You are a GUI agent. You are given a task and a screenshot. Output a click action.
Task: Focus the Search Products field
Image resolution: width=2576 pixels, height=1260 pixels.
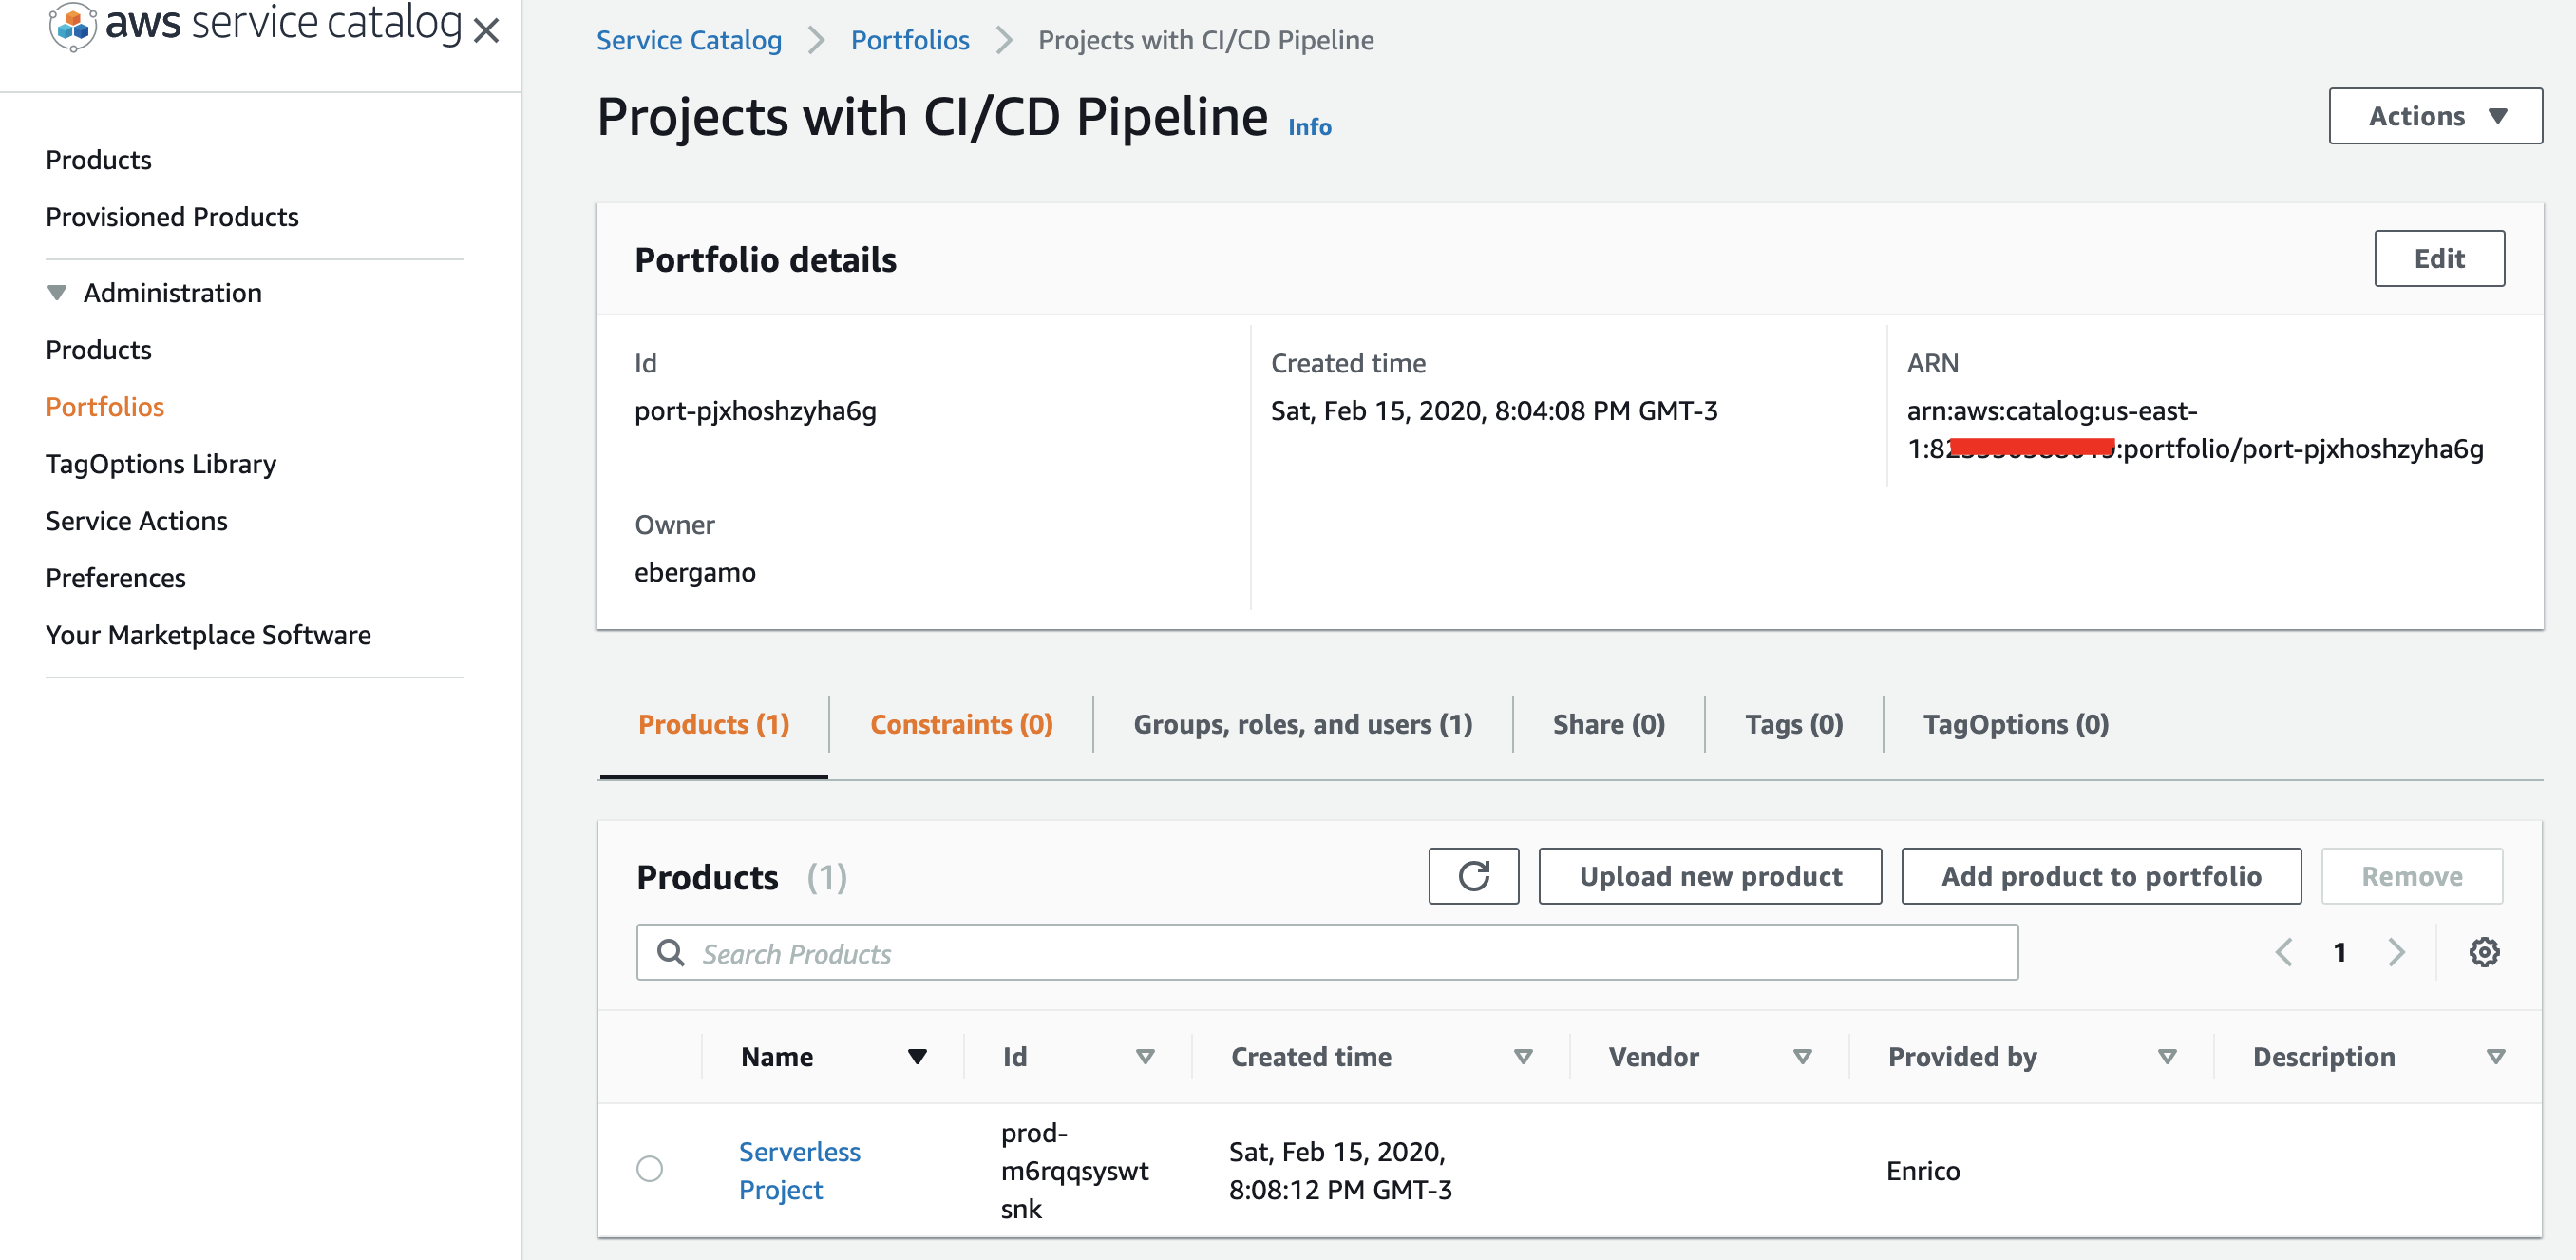click(1327, 952)
